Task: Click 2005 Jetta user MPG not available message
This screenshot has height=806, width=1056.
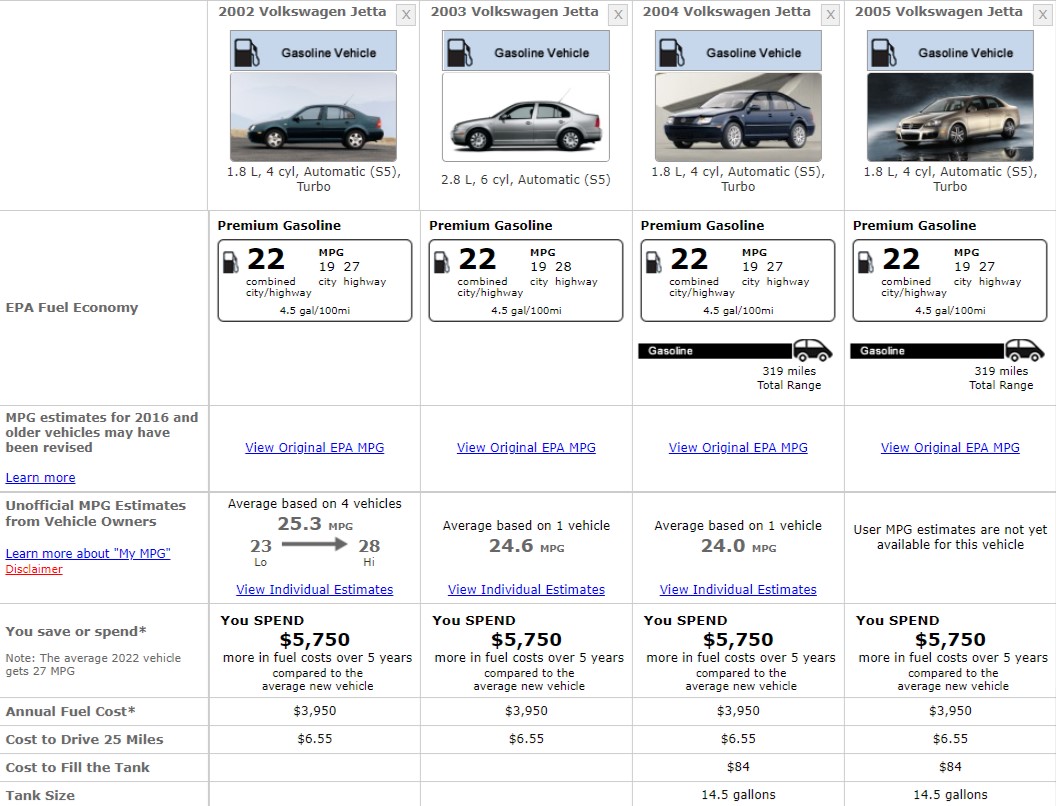Action: (950, 537)
